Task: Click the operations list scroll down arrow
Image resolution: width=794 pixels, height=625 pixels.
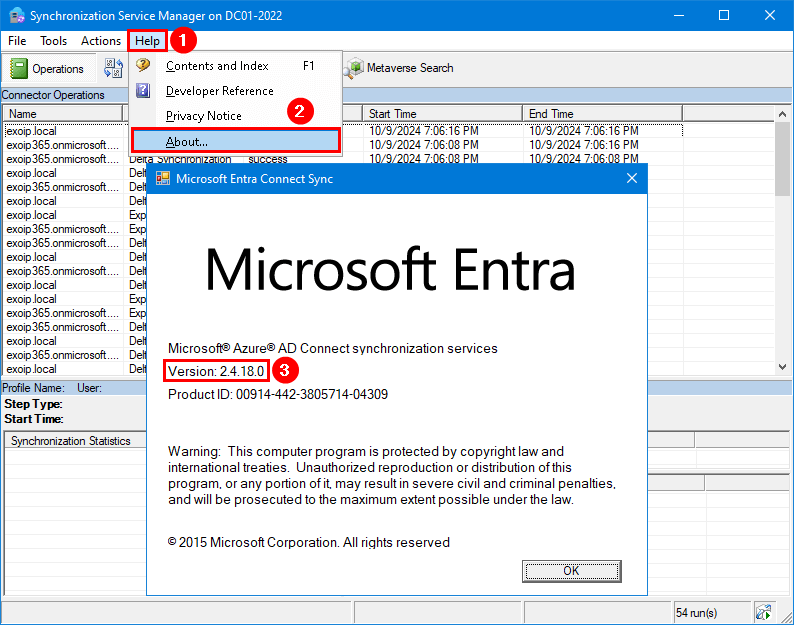Action: [782, 366]
